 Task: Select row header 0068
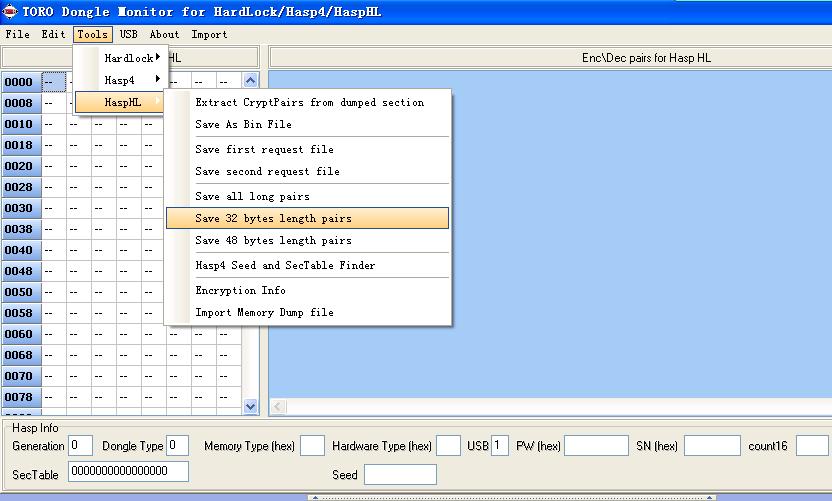pos(21,355)
